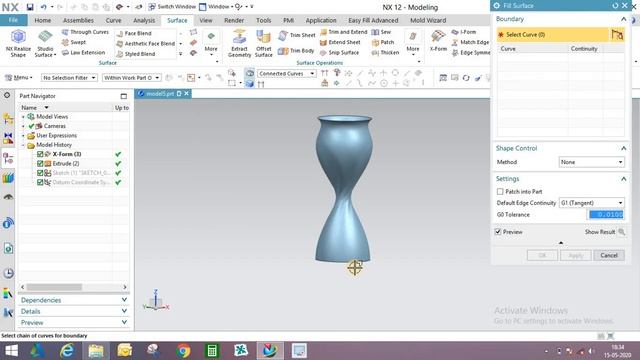Switch to the Analysis tab

[x=144, y=20]
